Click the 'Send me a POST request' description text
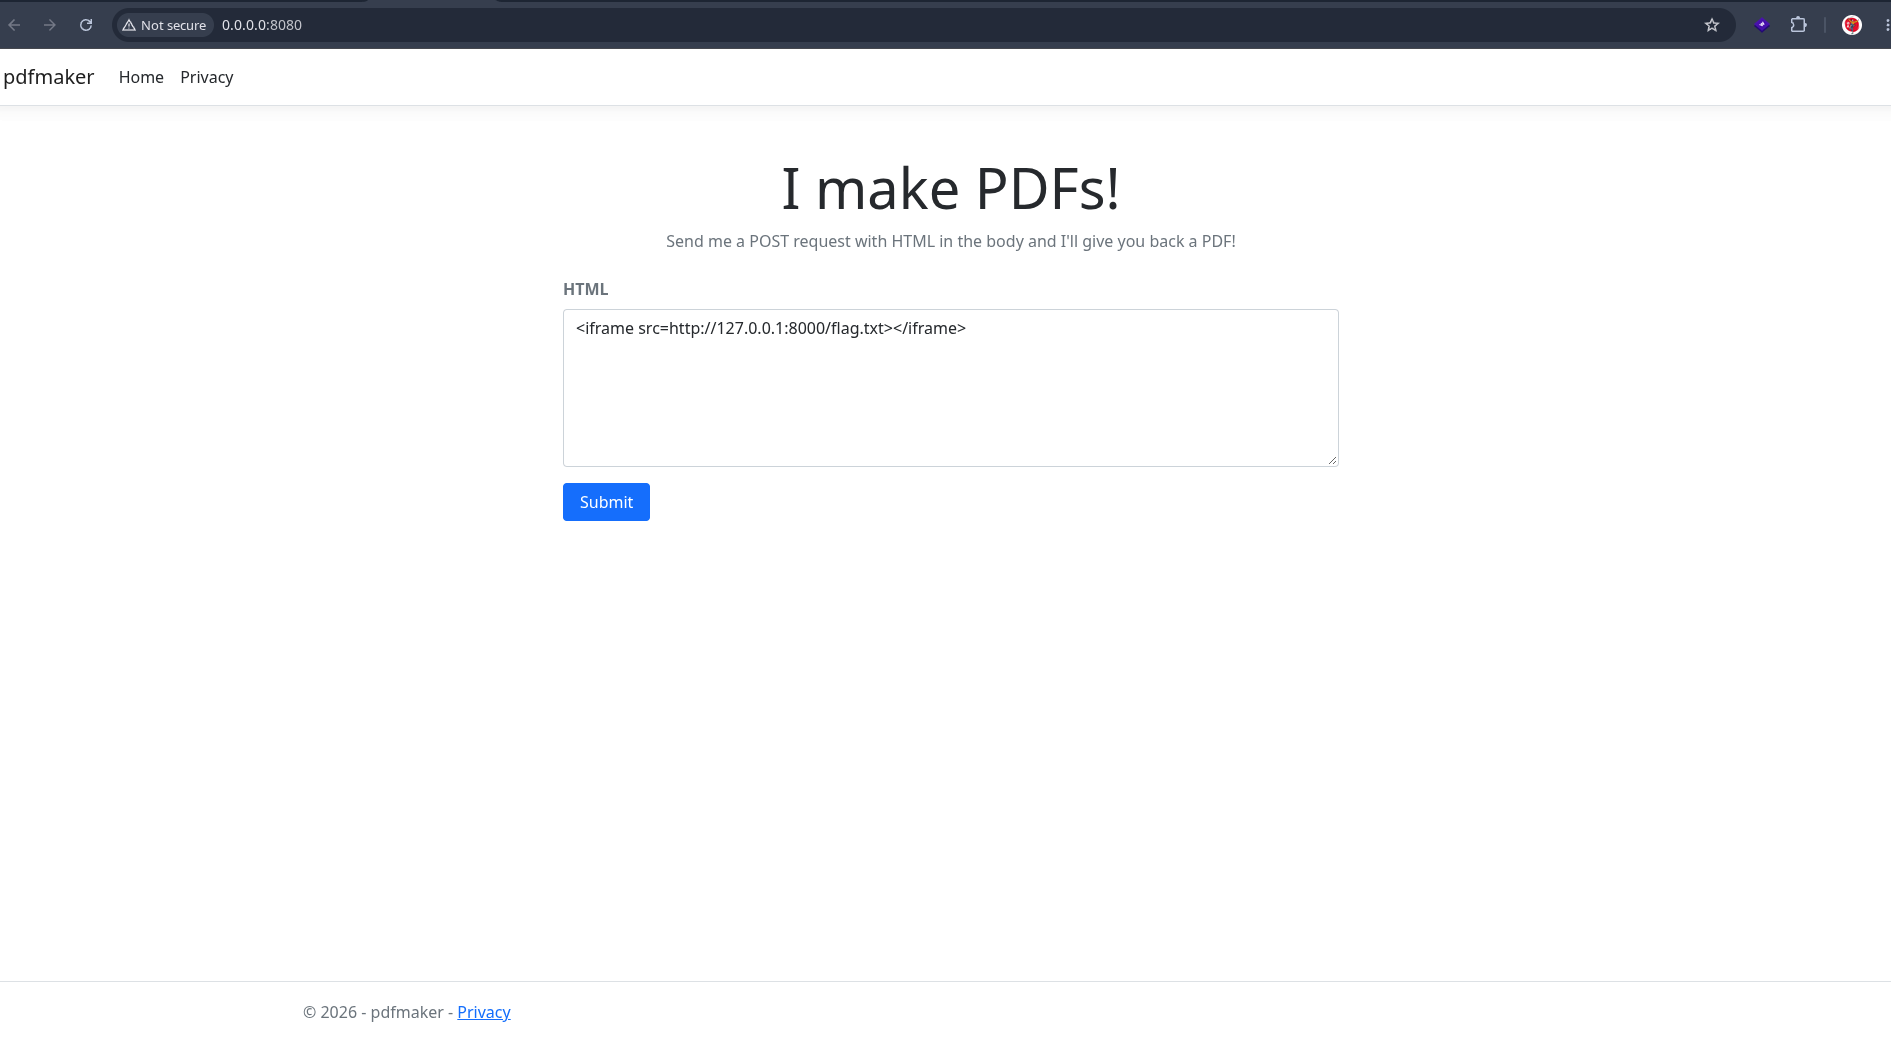 pos(950,241)
